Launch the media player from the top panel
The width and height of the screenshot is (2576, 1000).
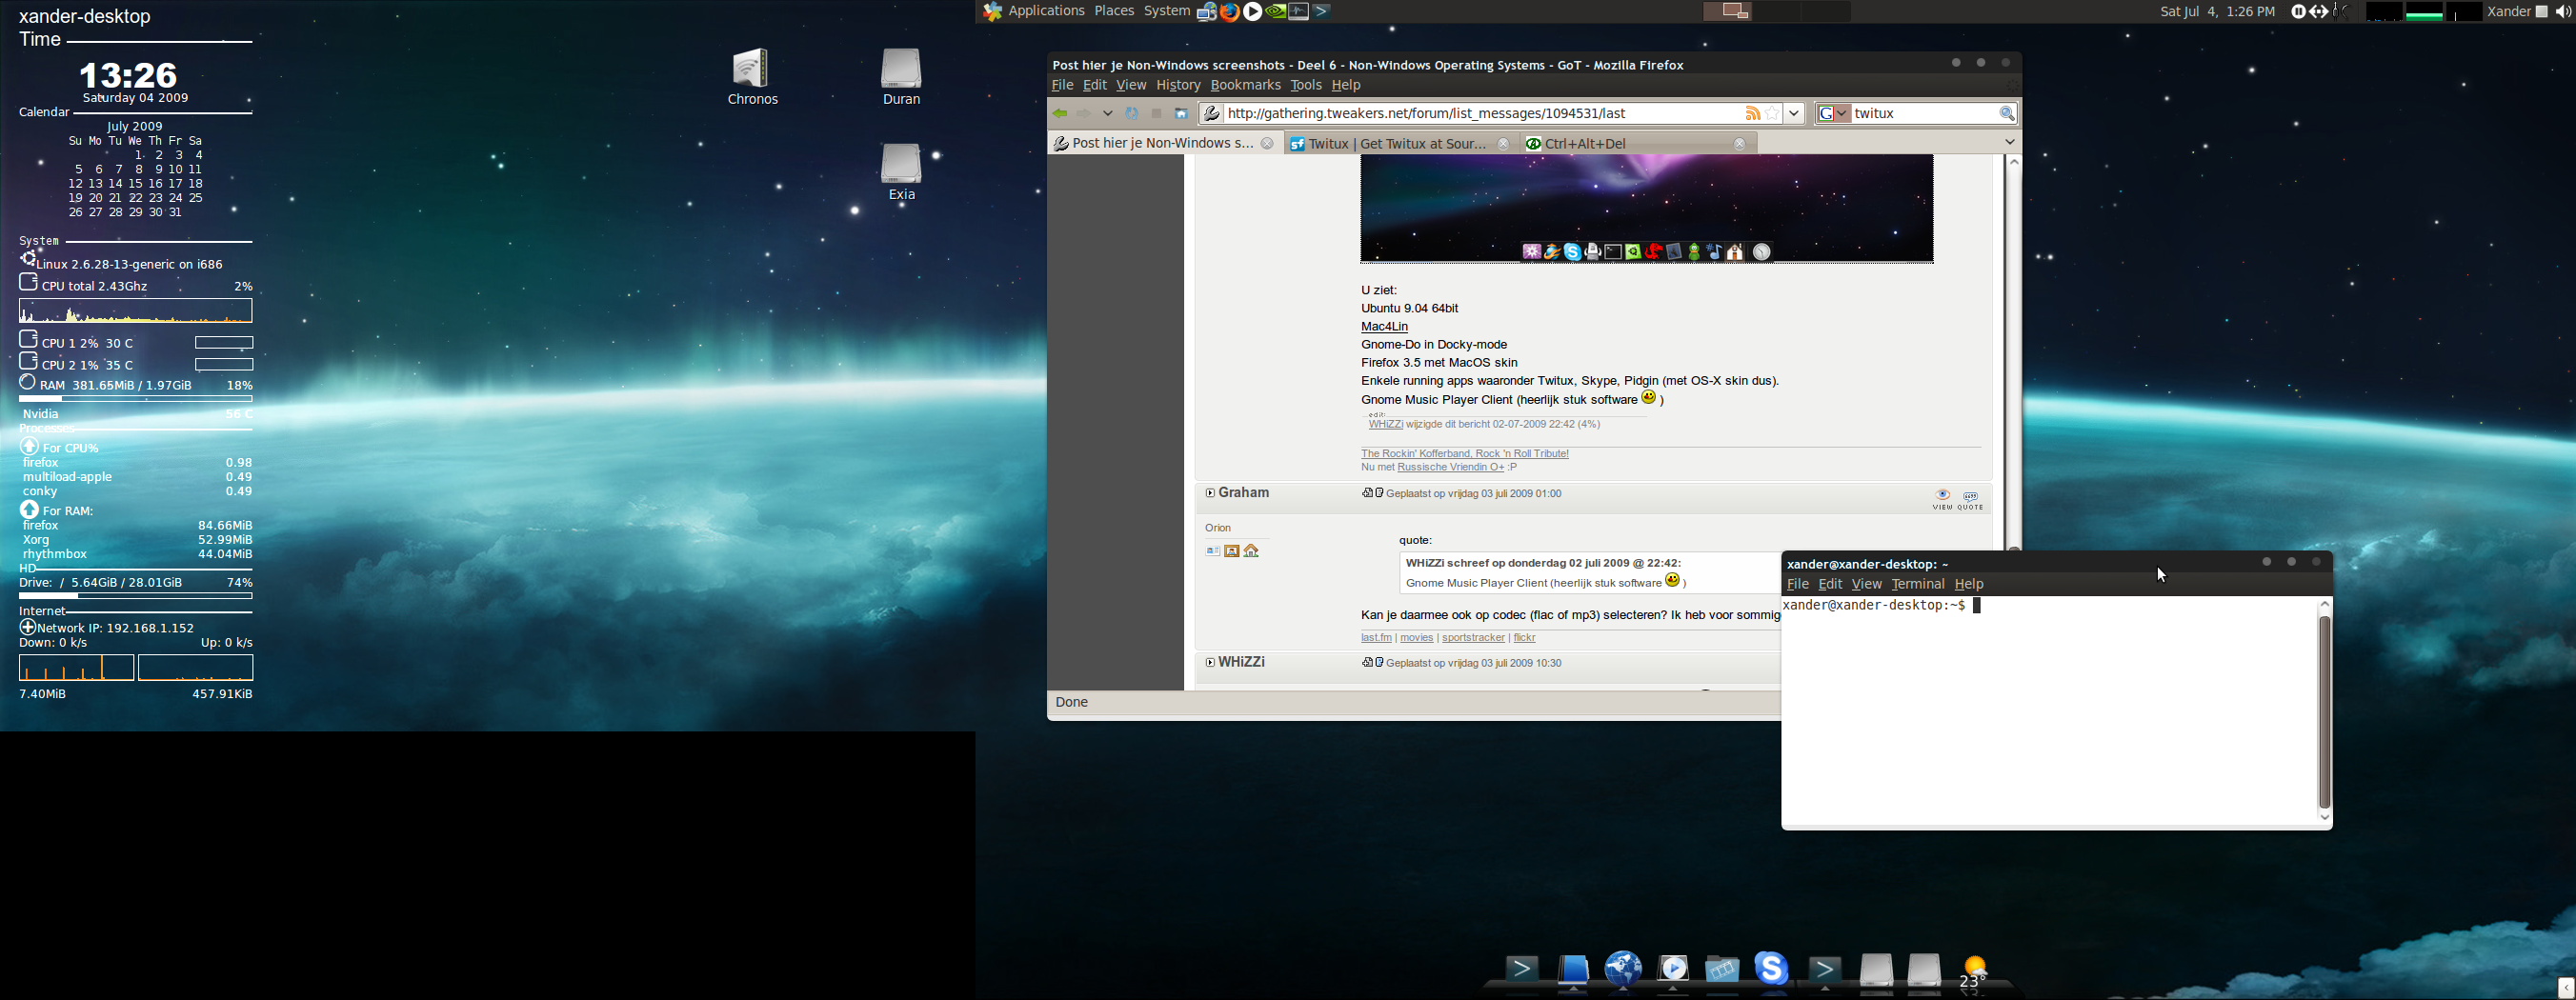[x=1253, y=12]
